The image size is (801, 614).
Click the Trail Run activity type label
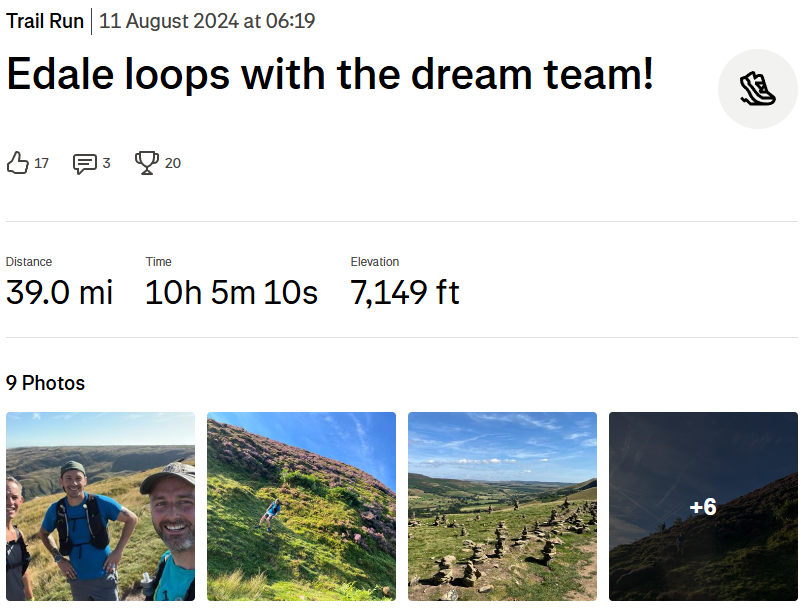45,21
